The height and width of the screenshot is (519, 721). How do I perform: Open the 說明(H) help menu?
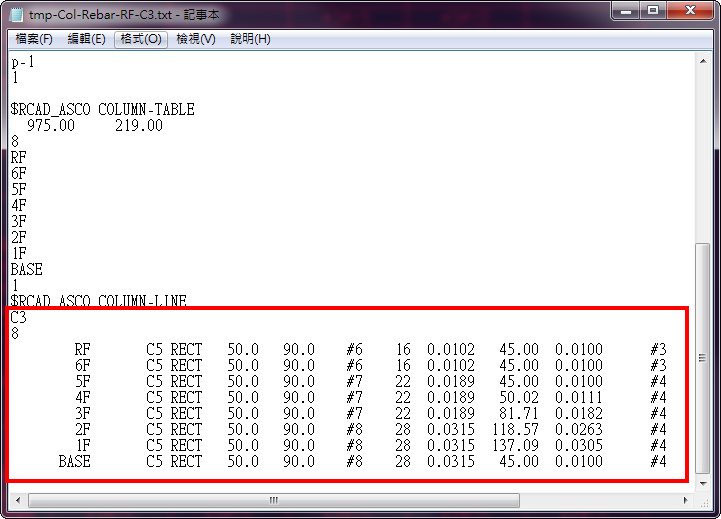click(250, 39)
